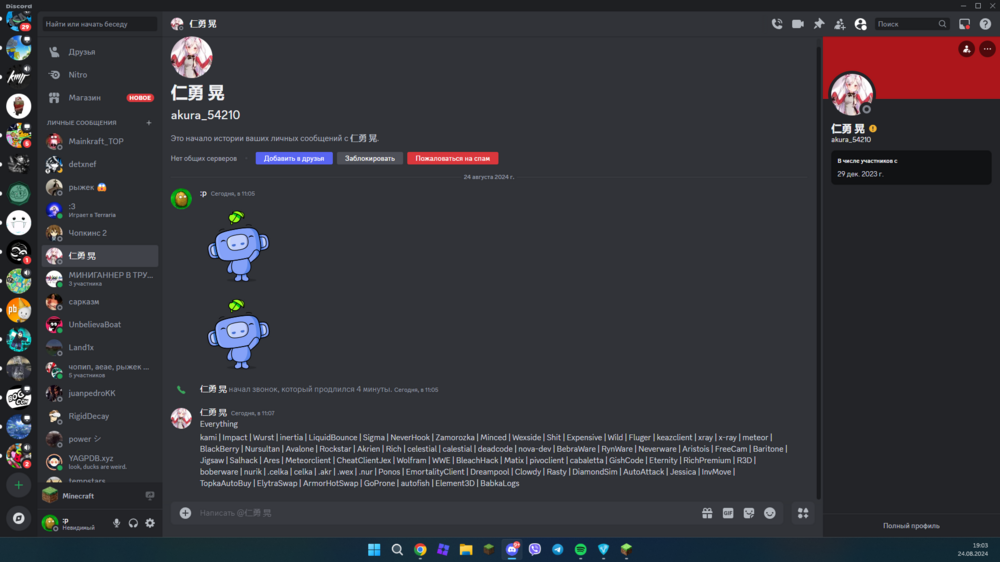
Task: Open the Nitro tab
Action: pos(99,75)
